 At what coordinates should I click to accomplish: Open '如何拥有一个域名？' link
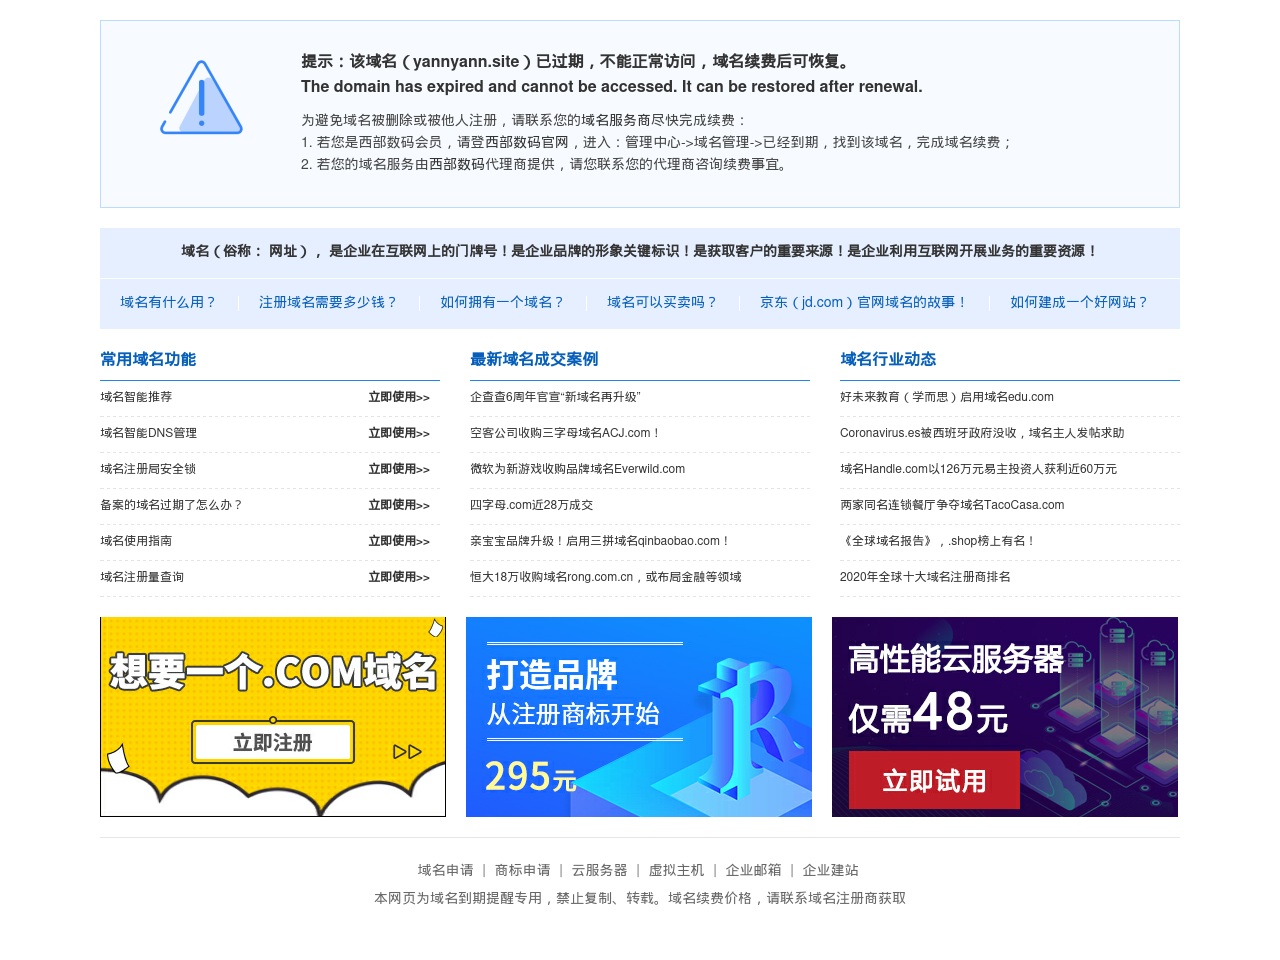pyautogui.click(x=503, y=302)
